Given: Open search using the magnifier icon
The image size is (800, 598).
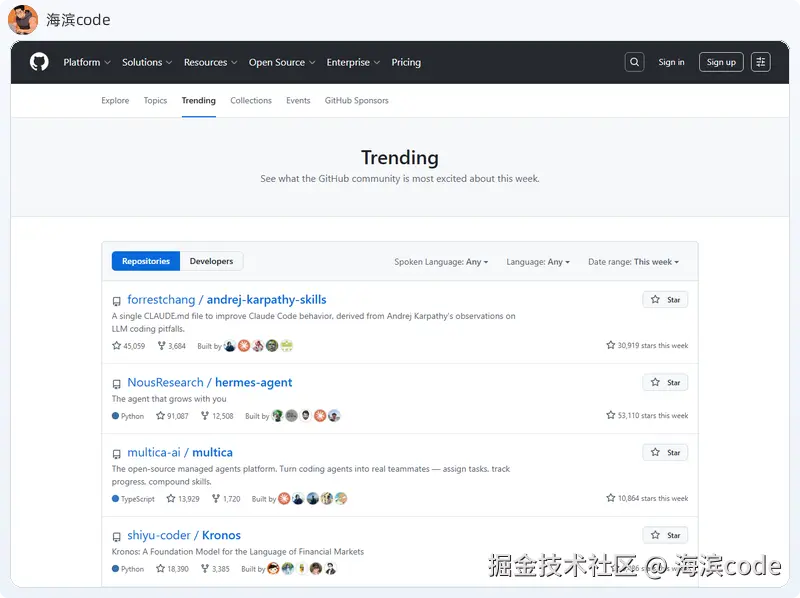Looking at the screenshot, I should pos(634,62).
